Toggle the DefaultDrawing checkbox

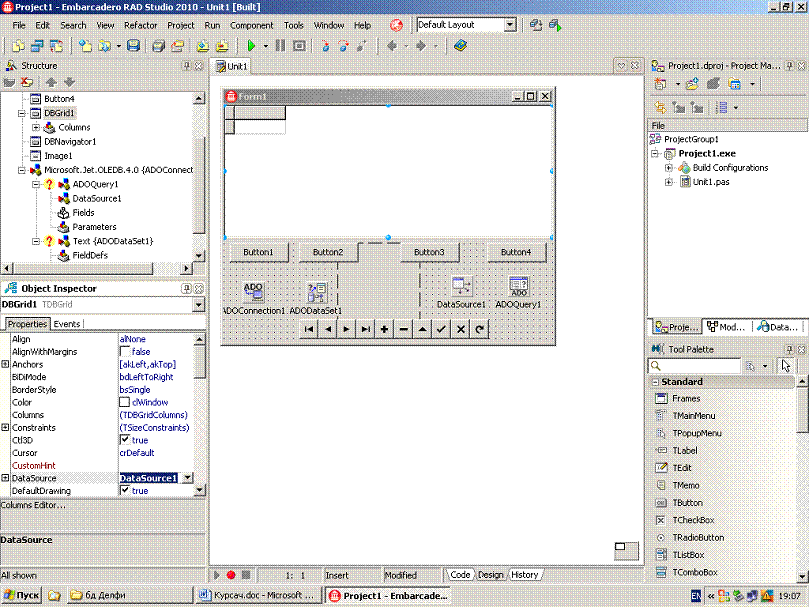pos(125,491)
